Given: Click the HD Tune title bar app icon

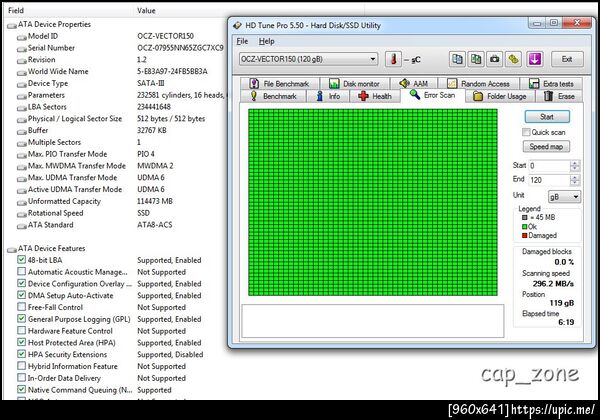Looking at the screenshot, I should click(x=237, y=25).
